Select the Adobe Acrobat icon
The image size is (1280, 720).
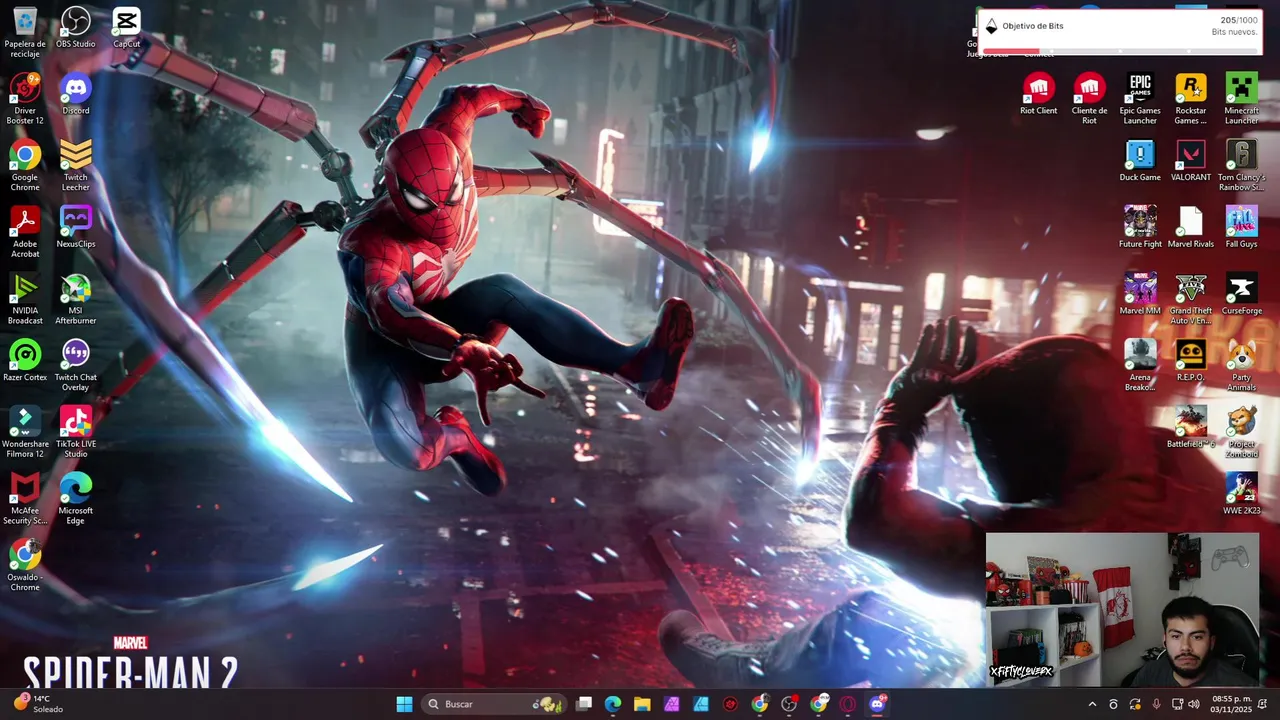pos(25,232)
